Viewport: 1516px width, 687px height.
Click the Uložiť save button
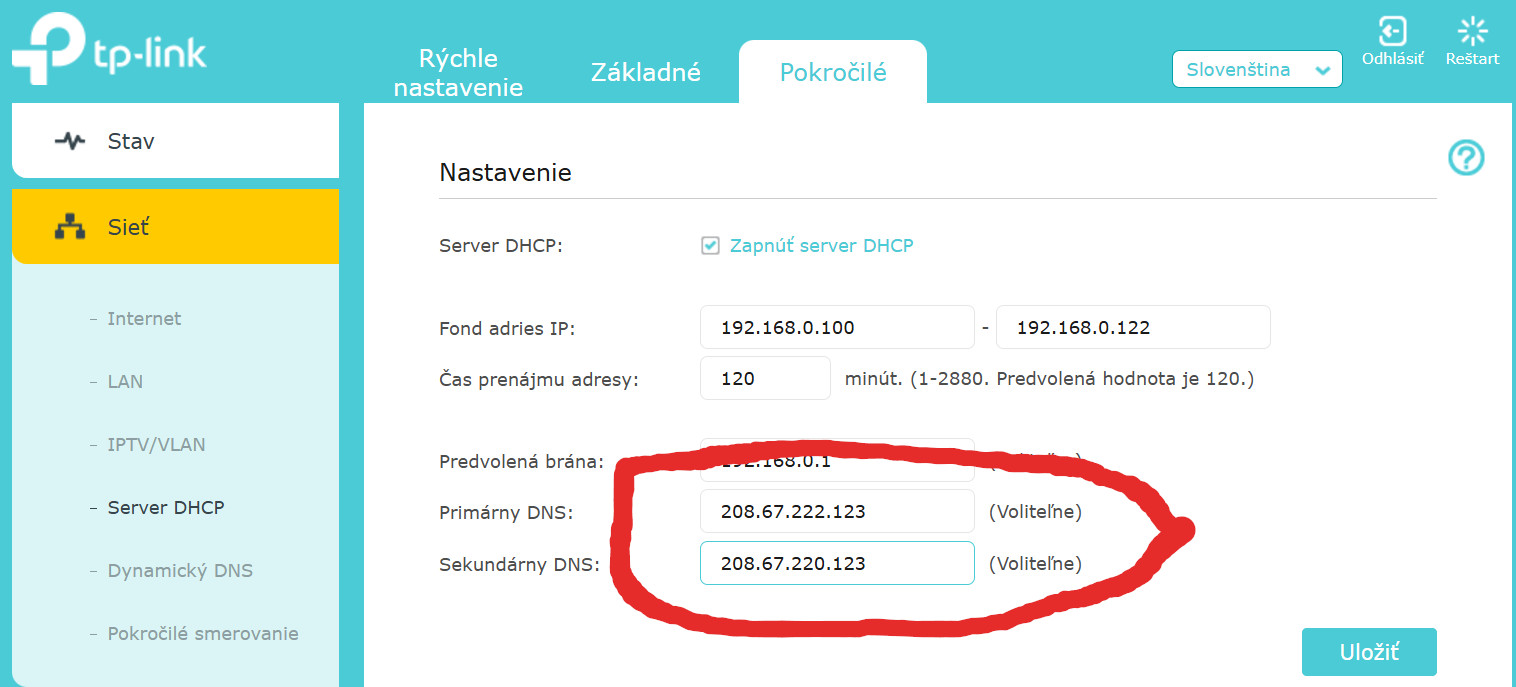point(1369,652)
